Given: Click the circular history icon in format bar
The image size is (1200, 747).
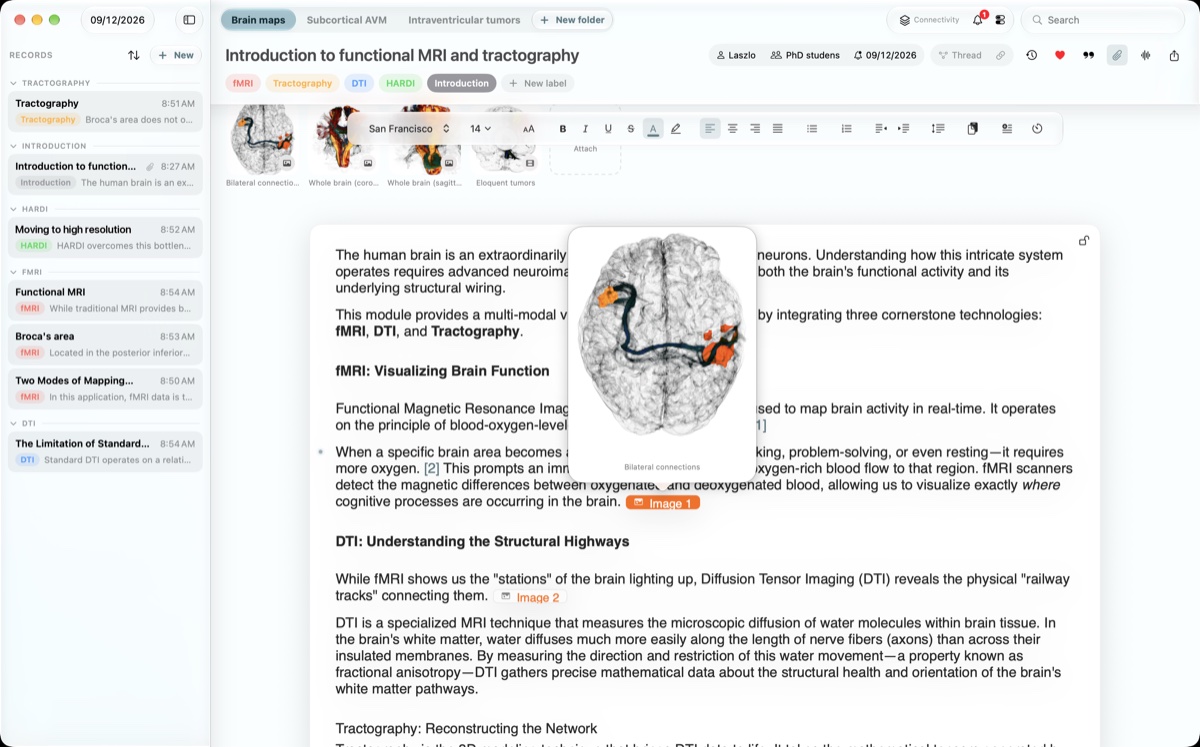Looking at the screenshot, I should coord(1037,128).
